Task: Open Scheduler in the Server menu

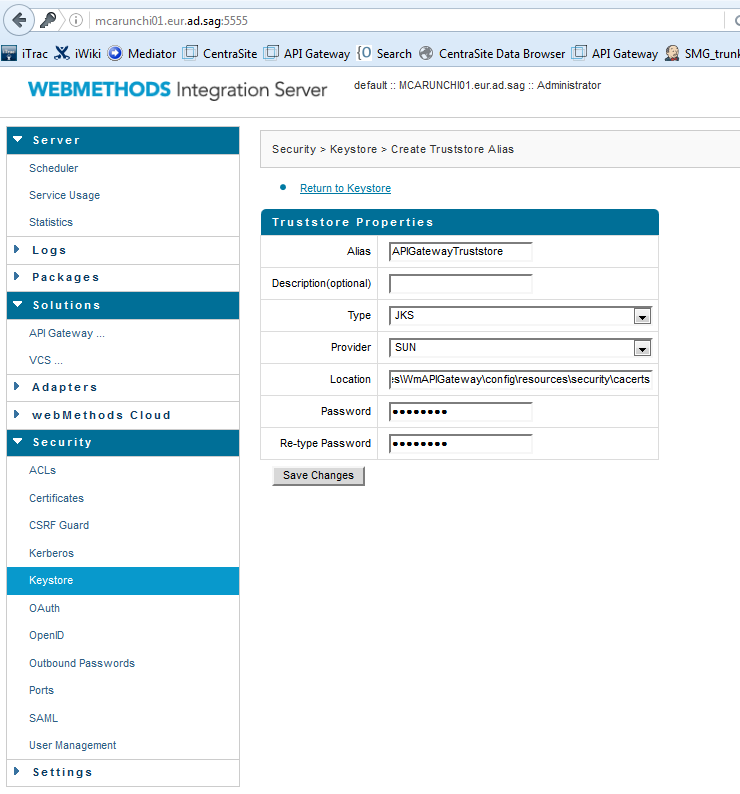Action: click(54, 168)
